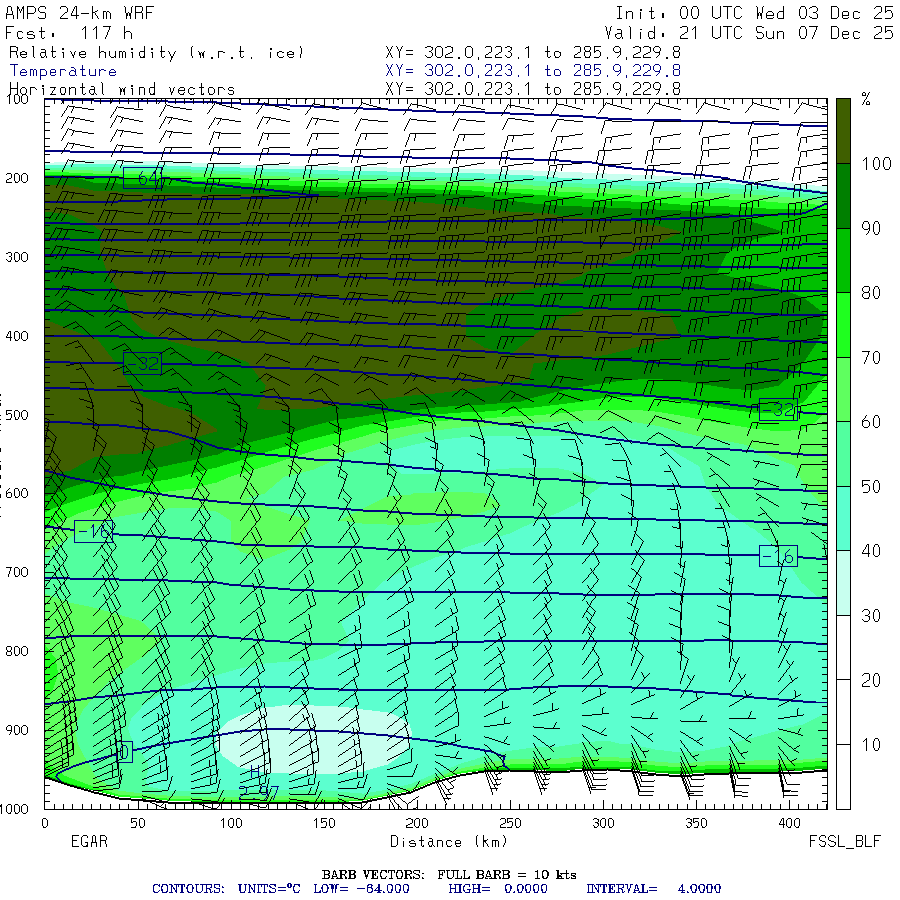Viewport: 900px width, 900px height.
Task: Click the right -16 contour label
Action: [778, 556]
